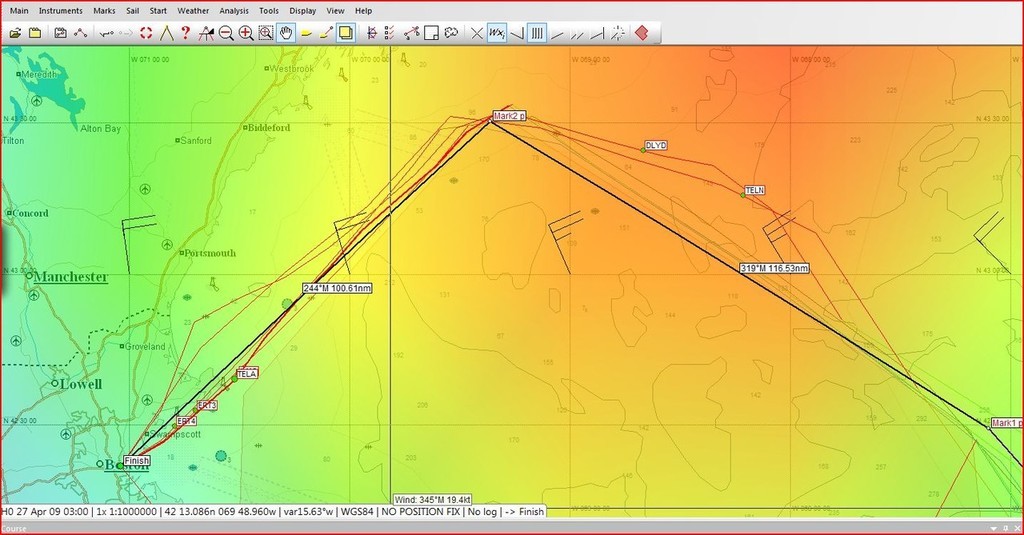The image size is (1024, 535).
Task: Open the Start menu in menu bar
Action: pos(158,10)
